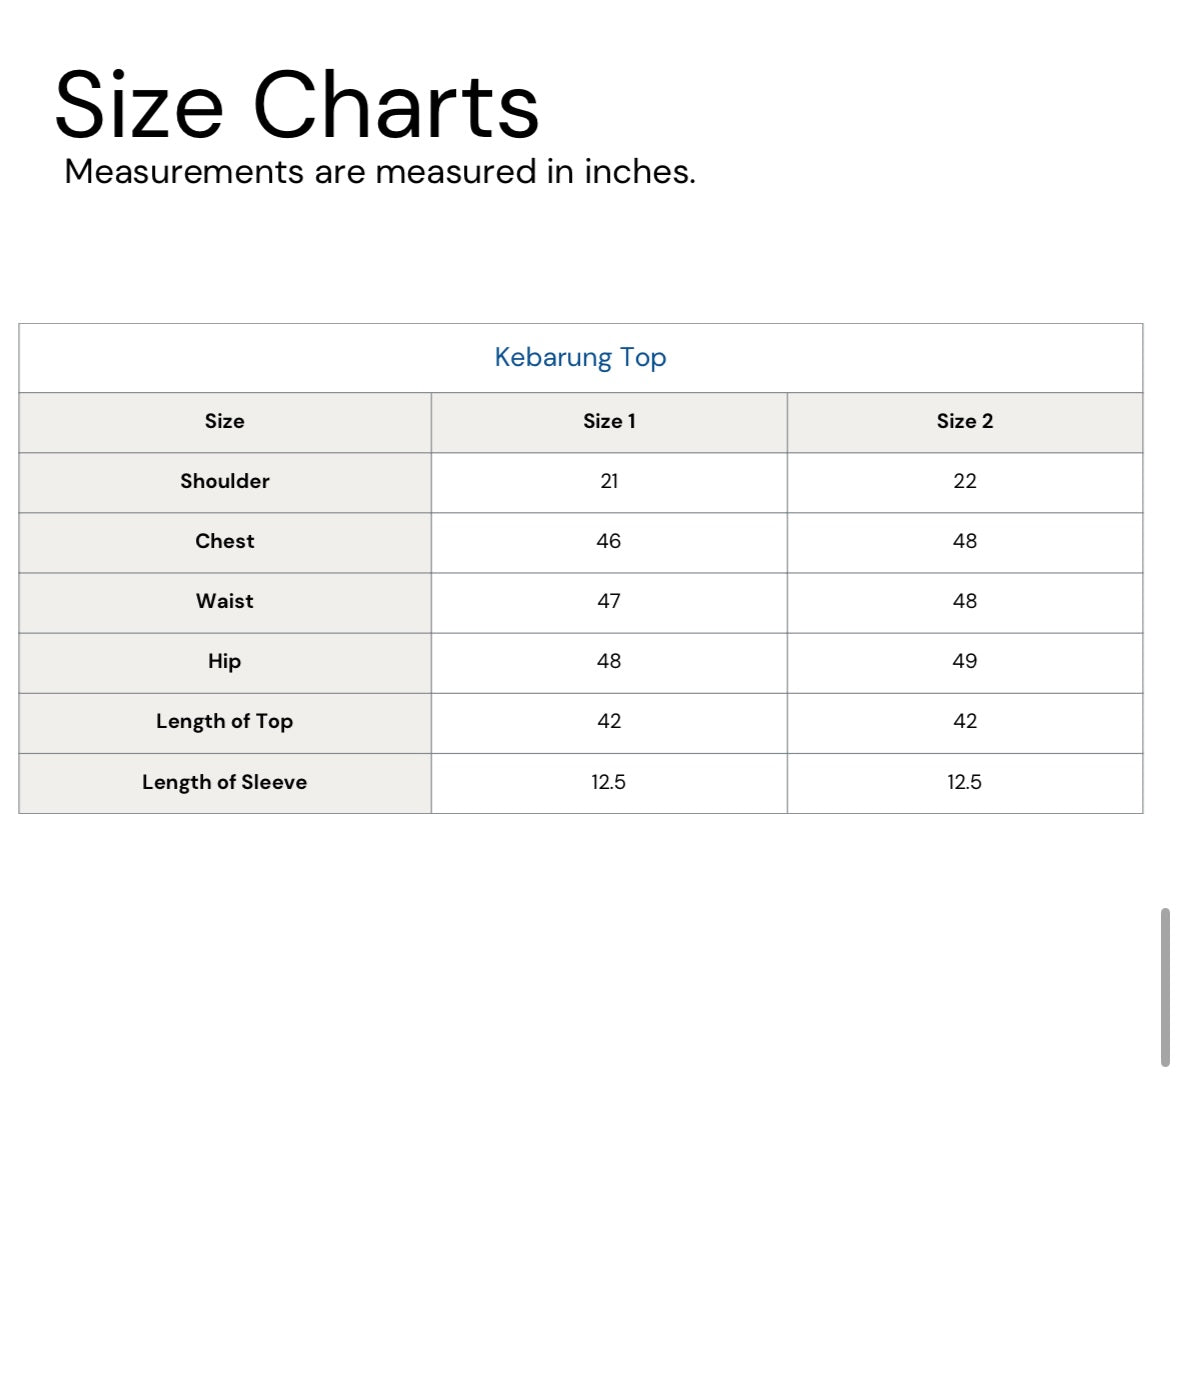The image size is (1179, 1383).
Task: Click Length of Sleeve value for Size 2
Action: point(964,782)
